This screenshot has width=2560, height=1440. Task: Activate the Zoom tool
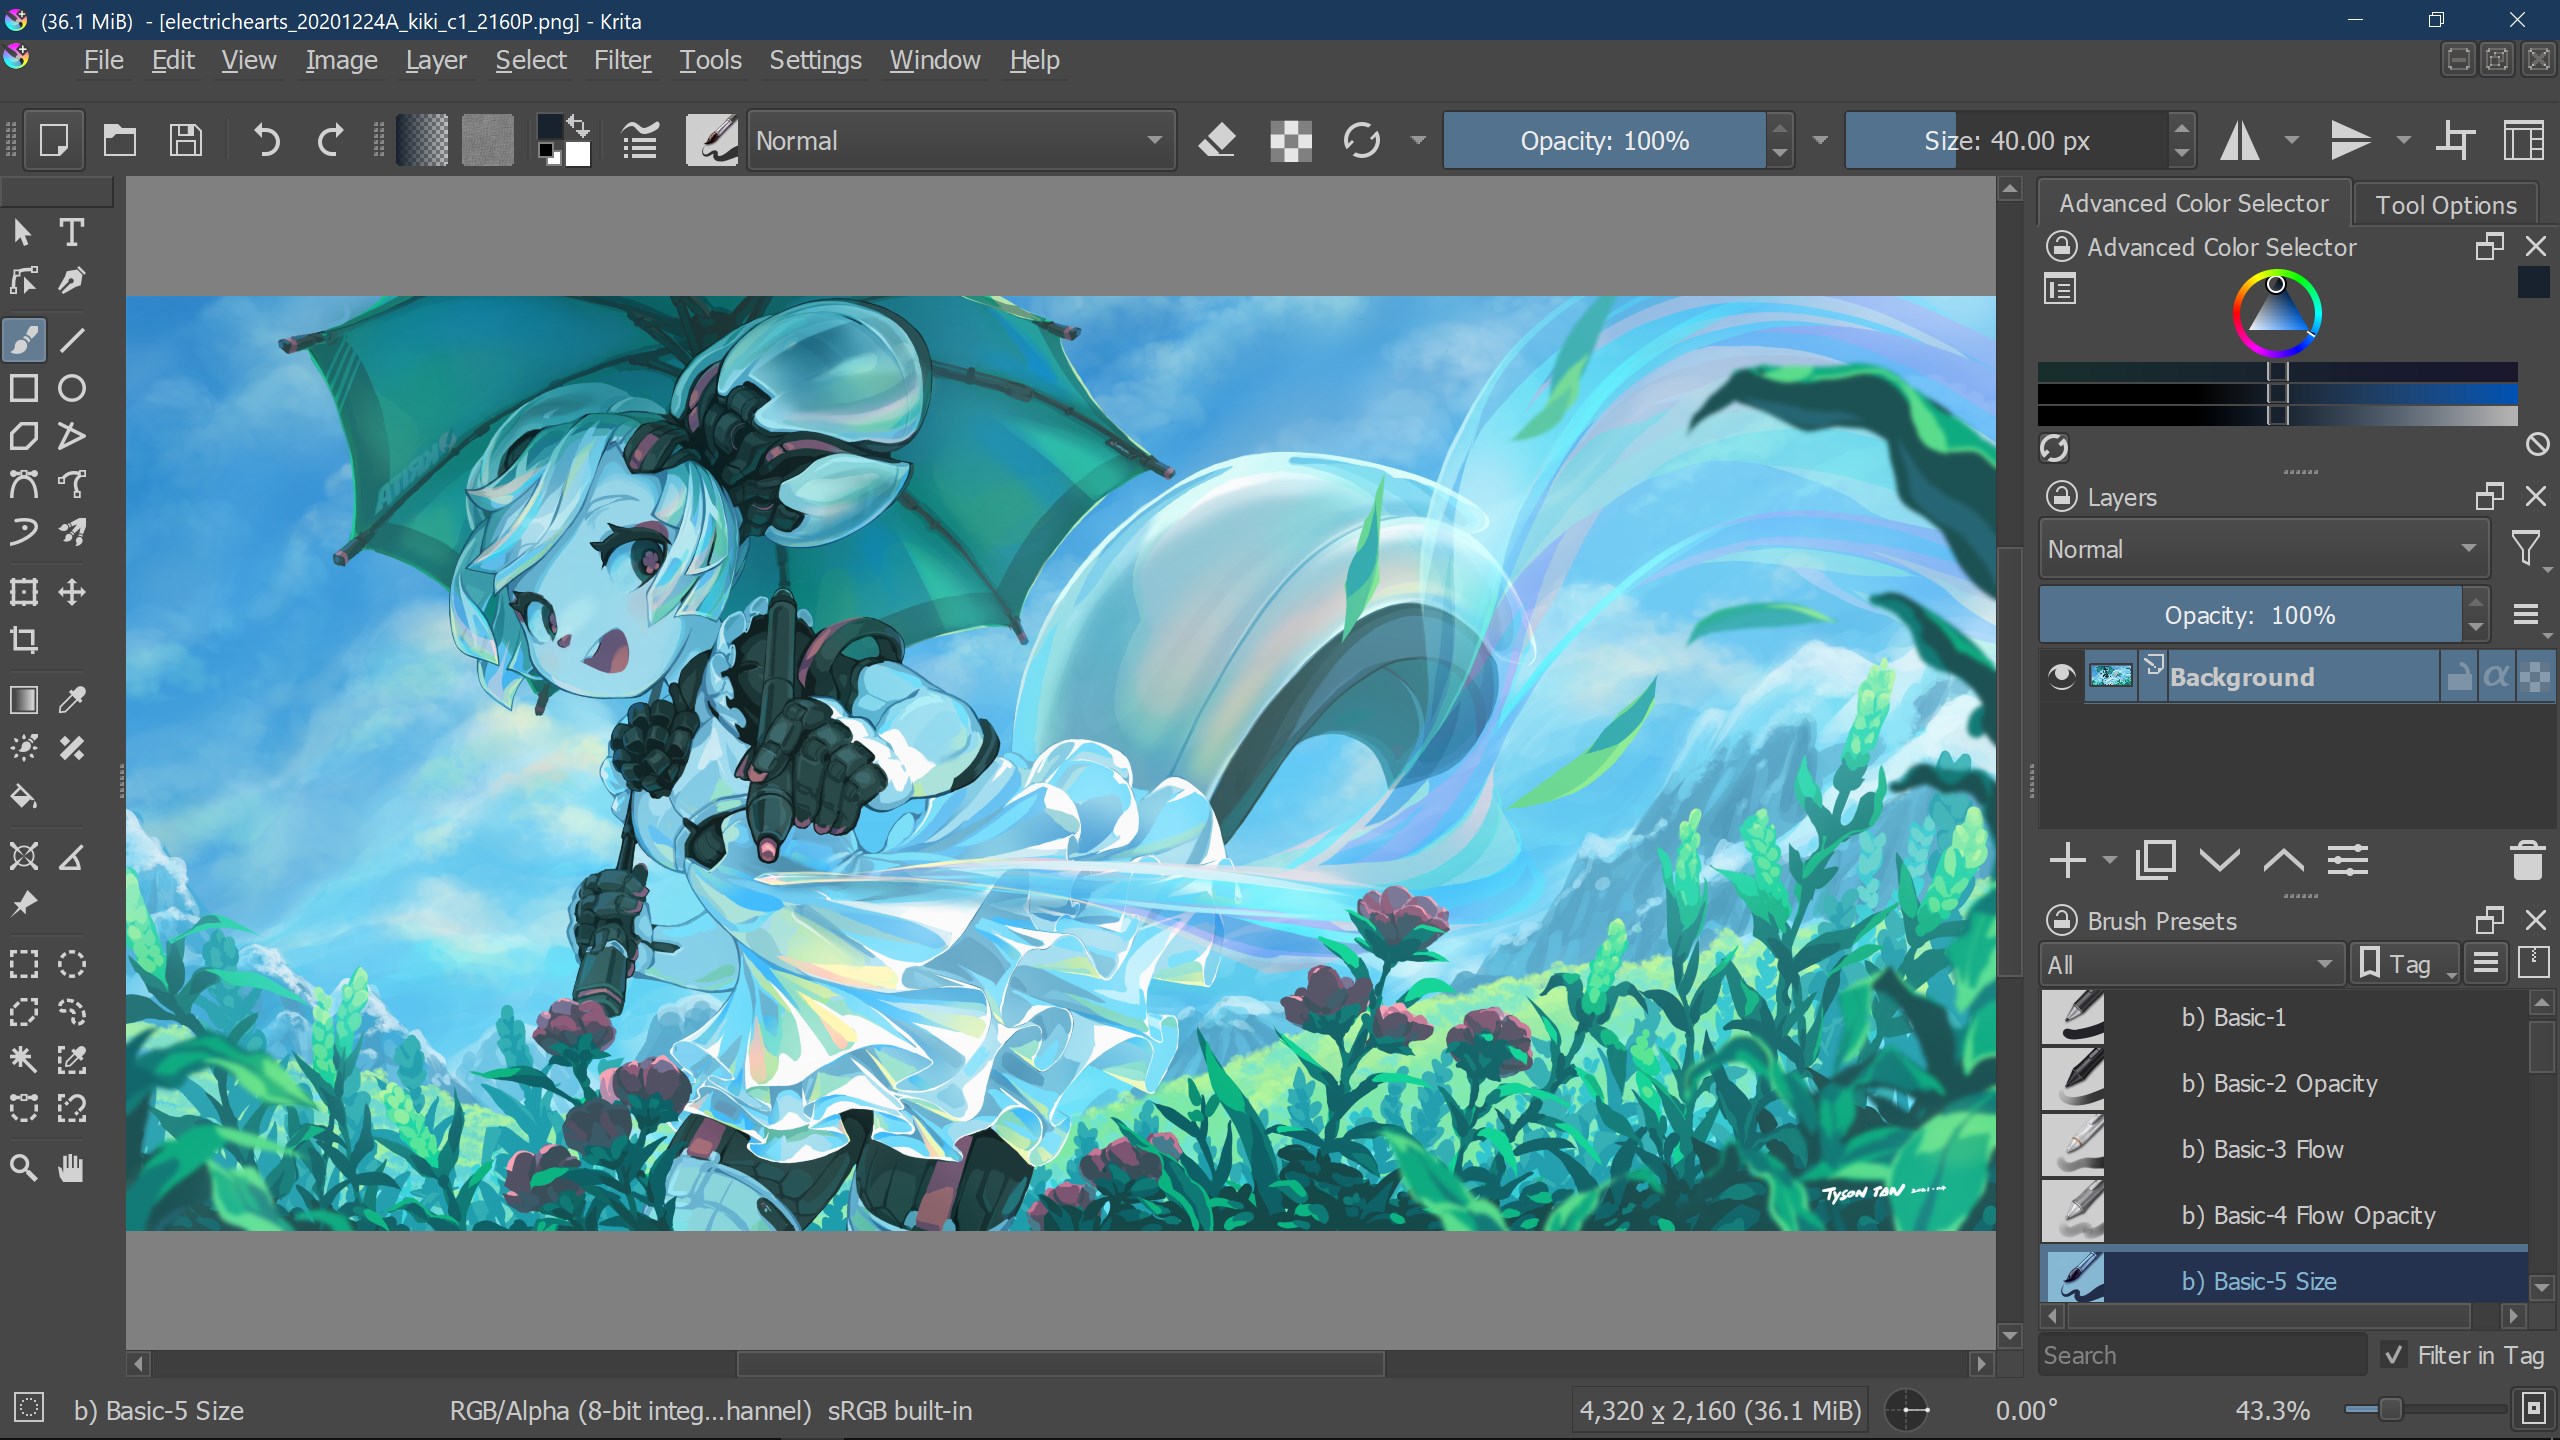pyautogui.click(x=24, y=1166)
